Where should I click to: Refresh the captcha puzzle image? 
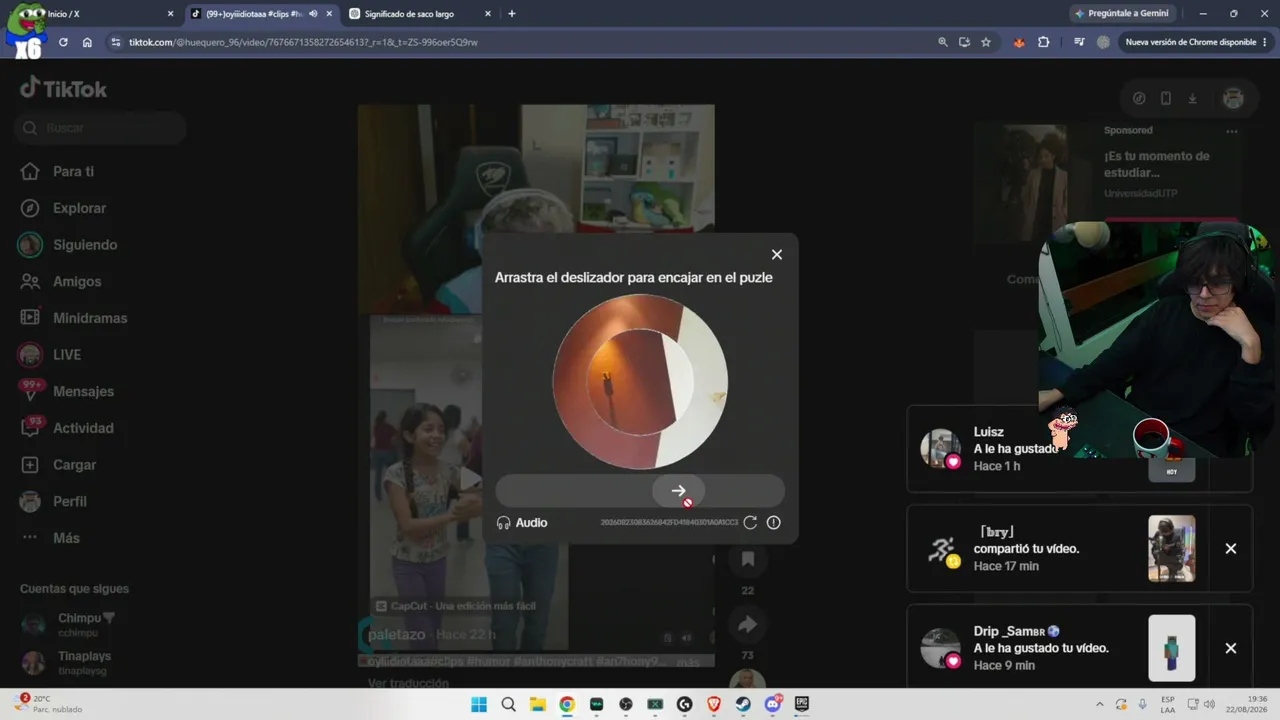pyautogui.click(x=750, y=523)
